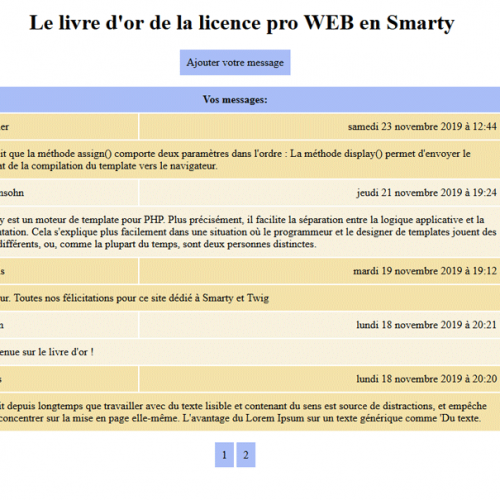
Task: Click the 'Ajouter votre message' button
Action: [235, 62]
